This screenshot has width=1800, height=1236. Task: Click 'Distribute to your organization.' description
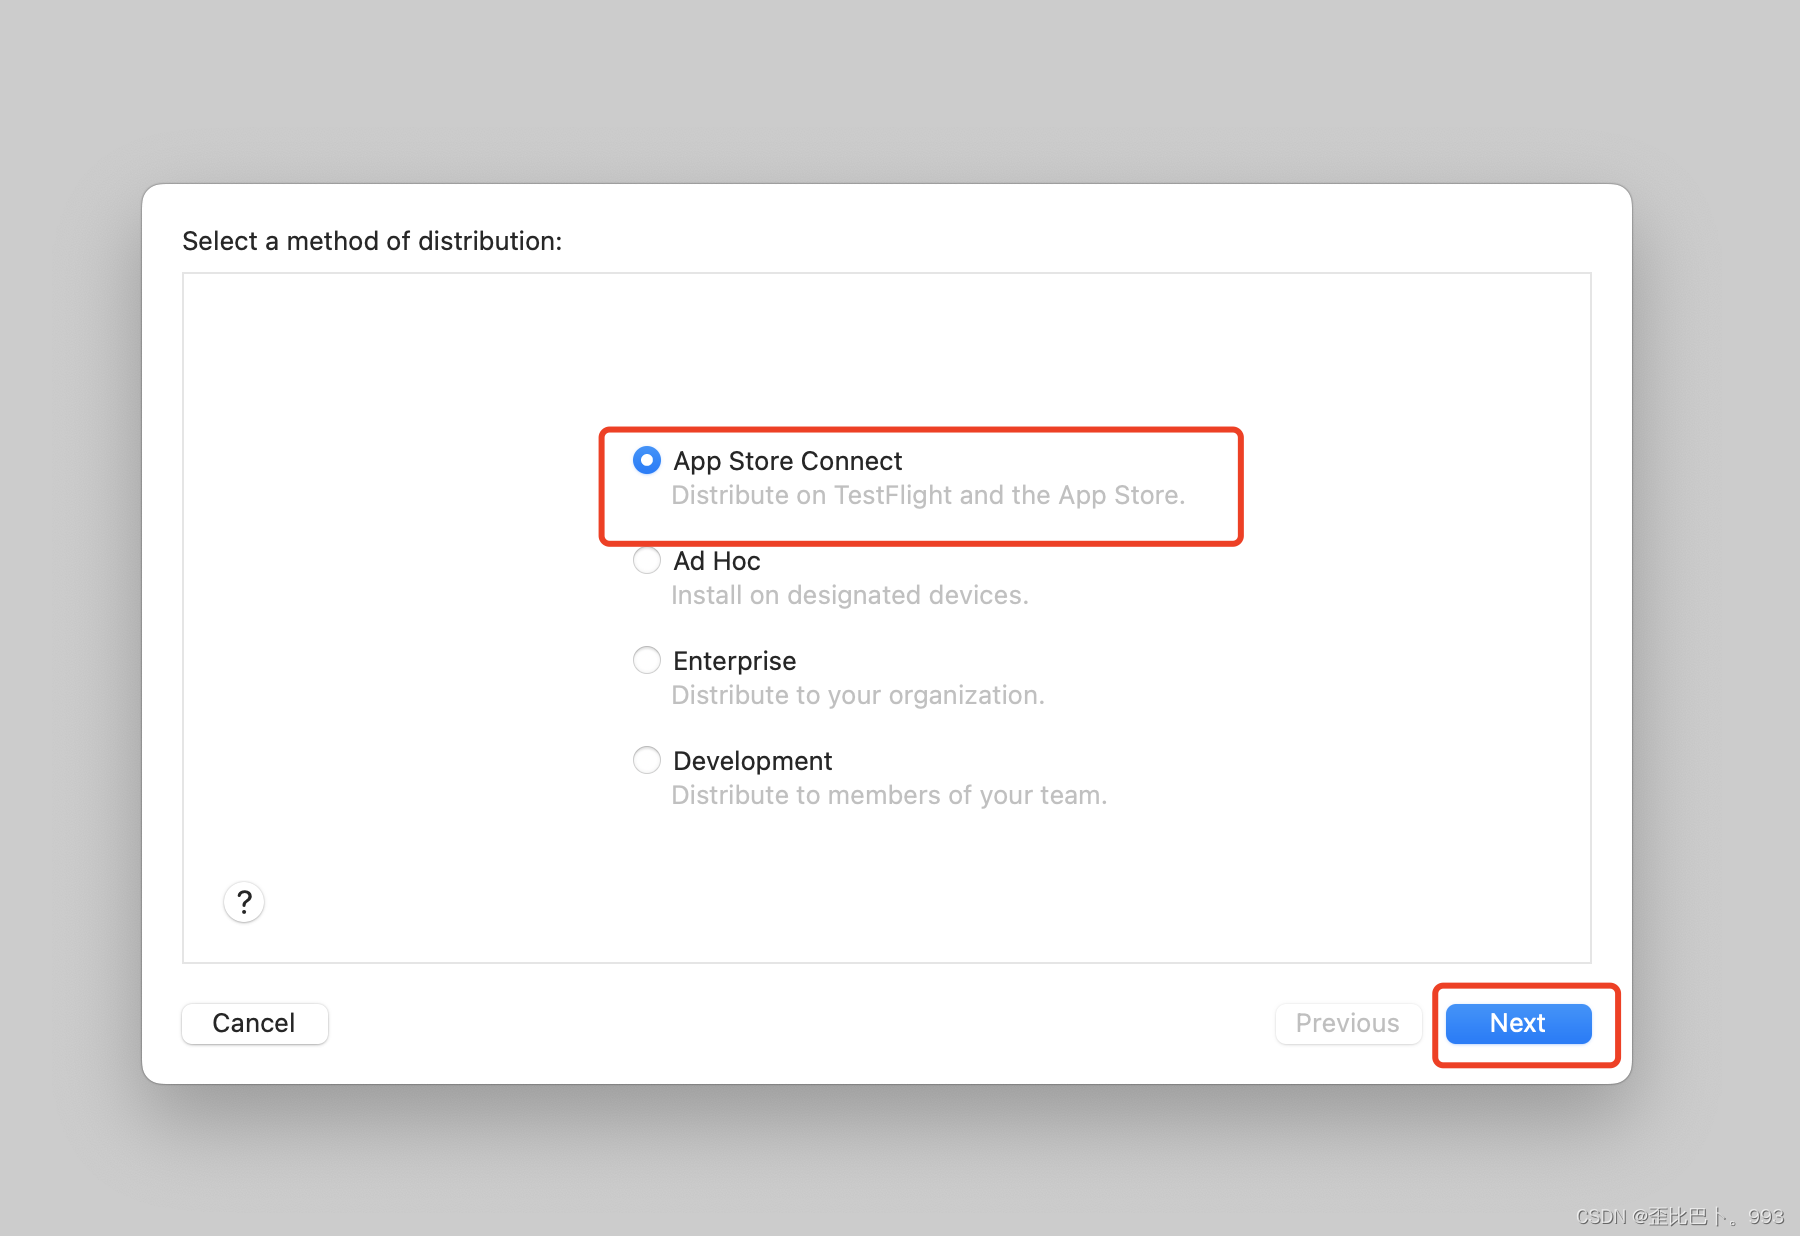[858, 695]
